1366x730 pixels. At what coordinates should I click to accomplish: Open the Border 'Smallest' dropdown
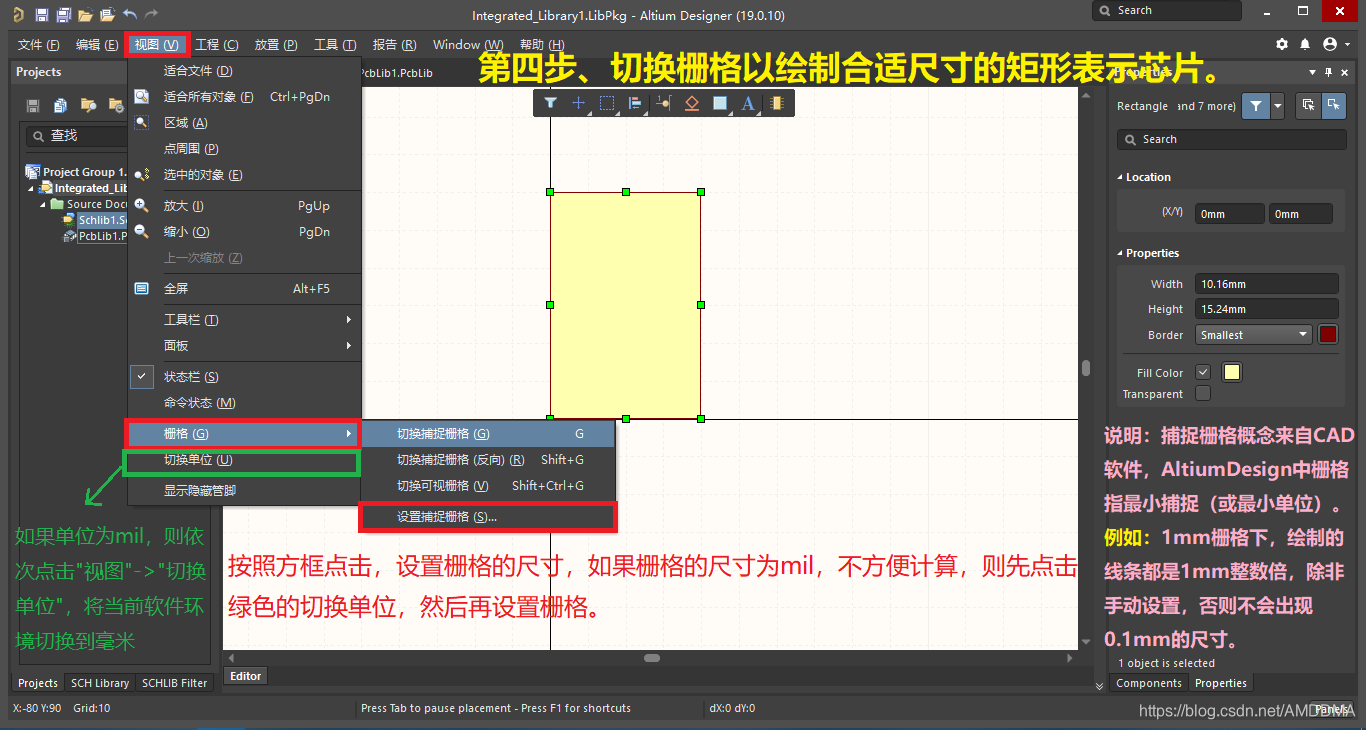[x=1253, y=335]
